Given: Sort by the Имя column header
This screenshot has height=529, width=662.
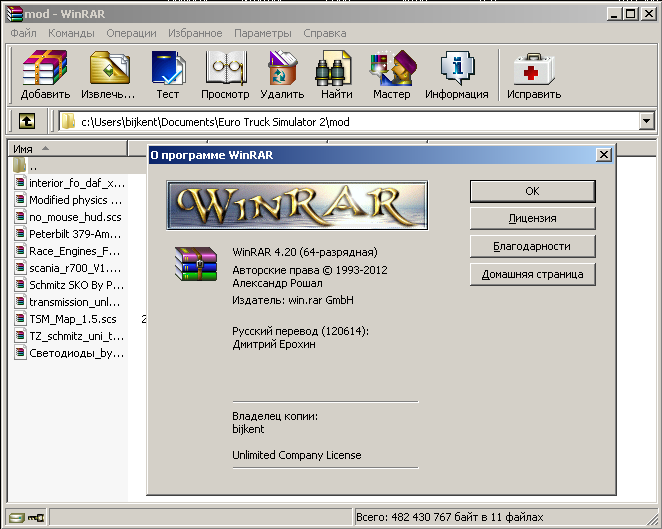Looking at the screenshot, I should 68,149.
